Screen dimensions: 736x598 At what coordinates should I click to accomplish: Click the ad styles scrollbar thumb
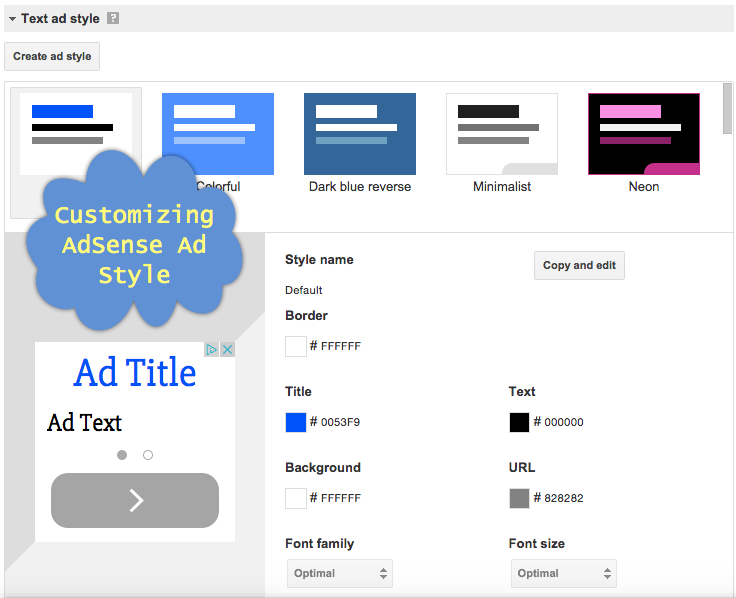point(728,108)
